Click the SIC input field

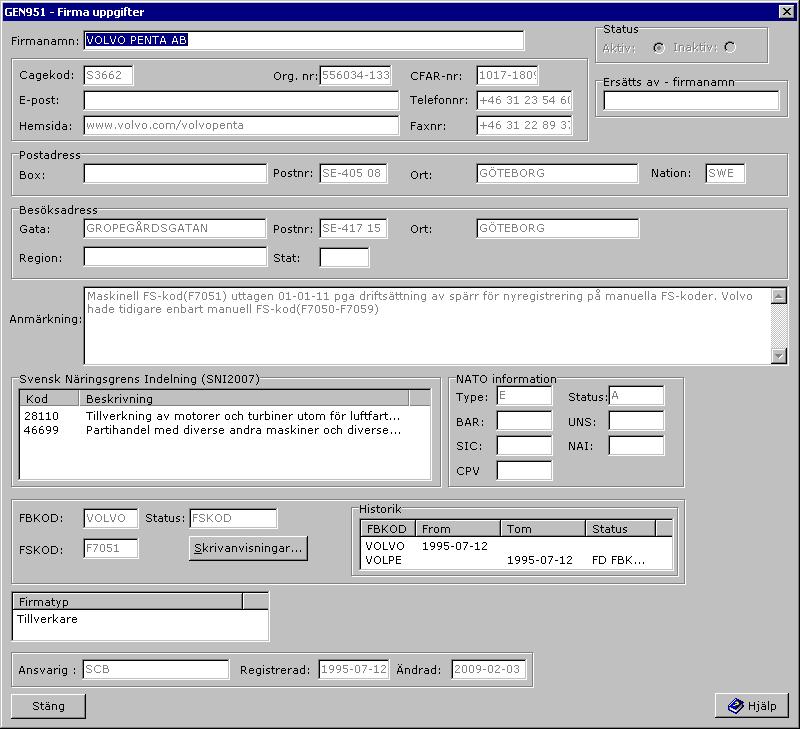(x=524, y=445)
